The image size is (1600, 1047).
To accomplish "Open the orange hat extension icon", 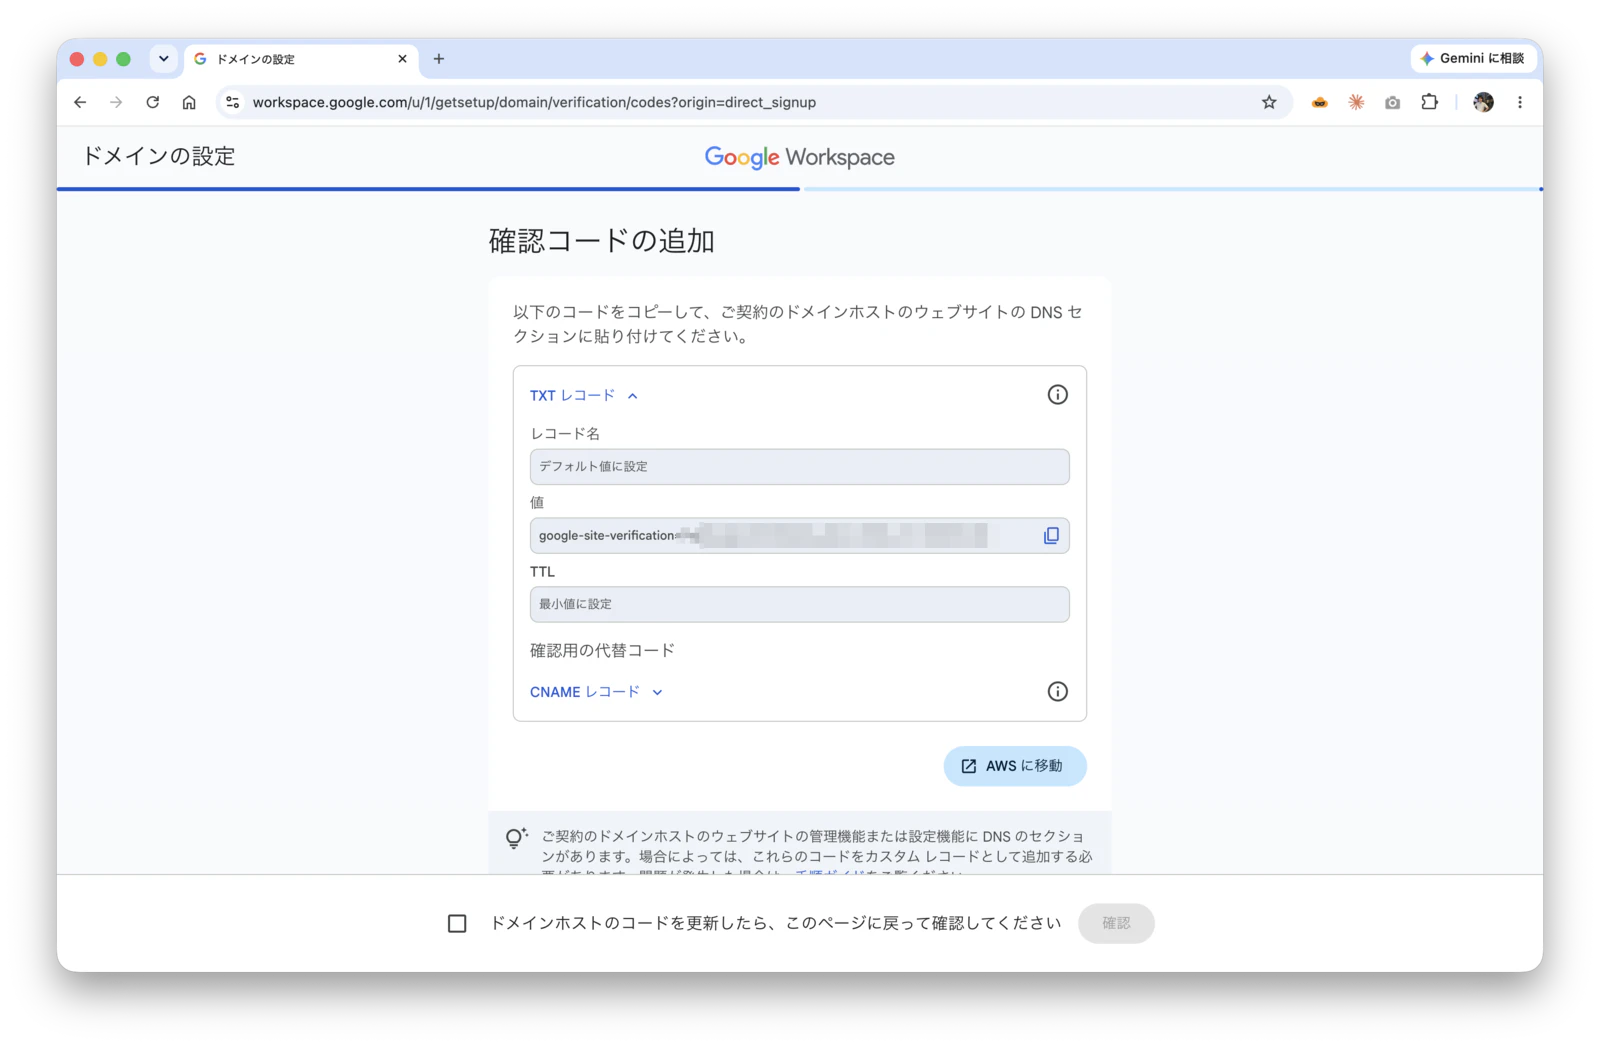I will 1320,102.
